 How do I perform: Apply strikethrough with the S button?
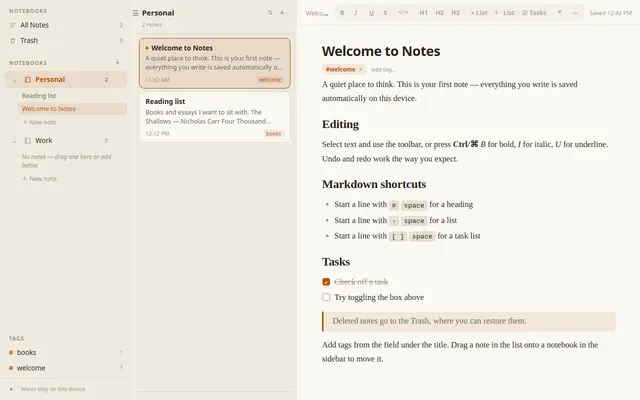(x=385, y=13)
